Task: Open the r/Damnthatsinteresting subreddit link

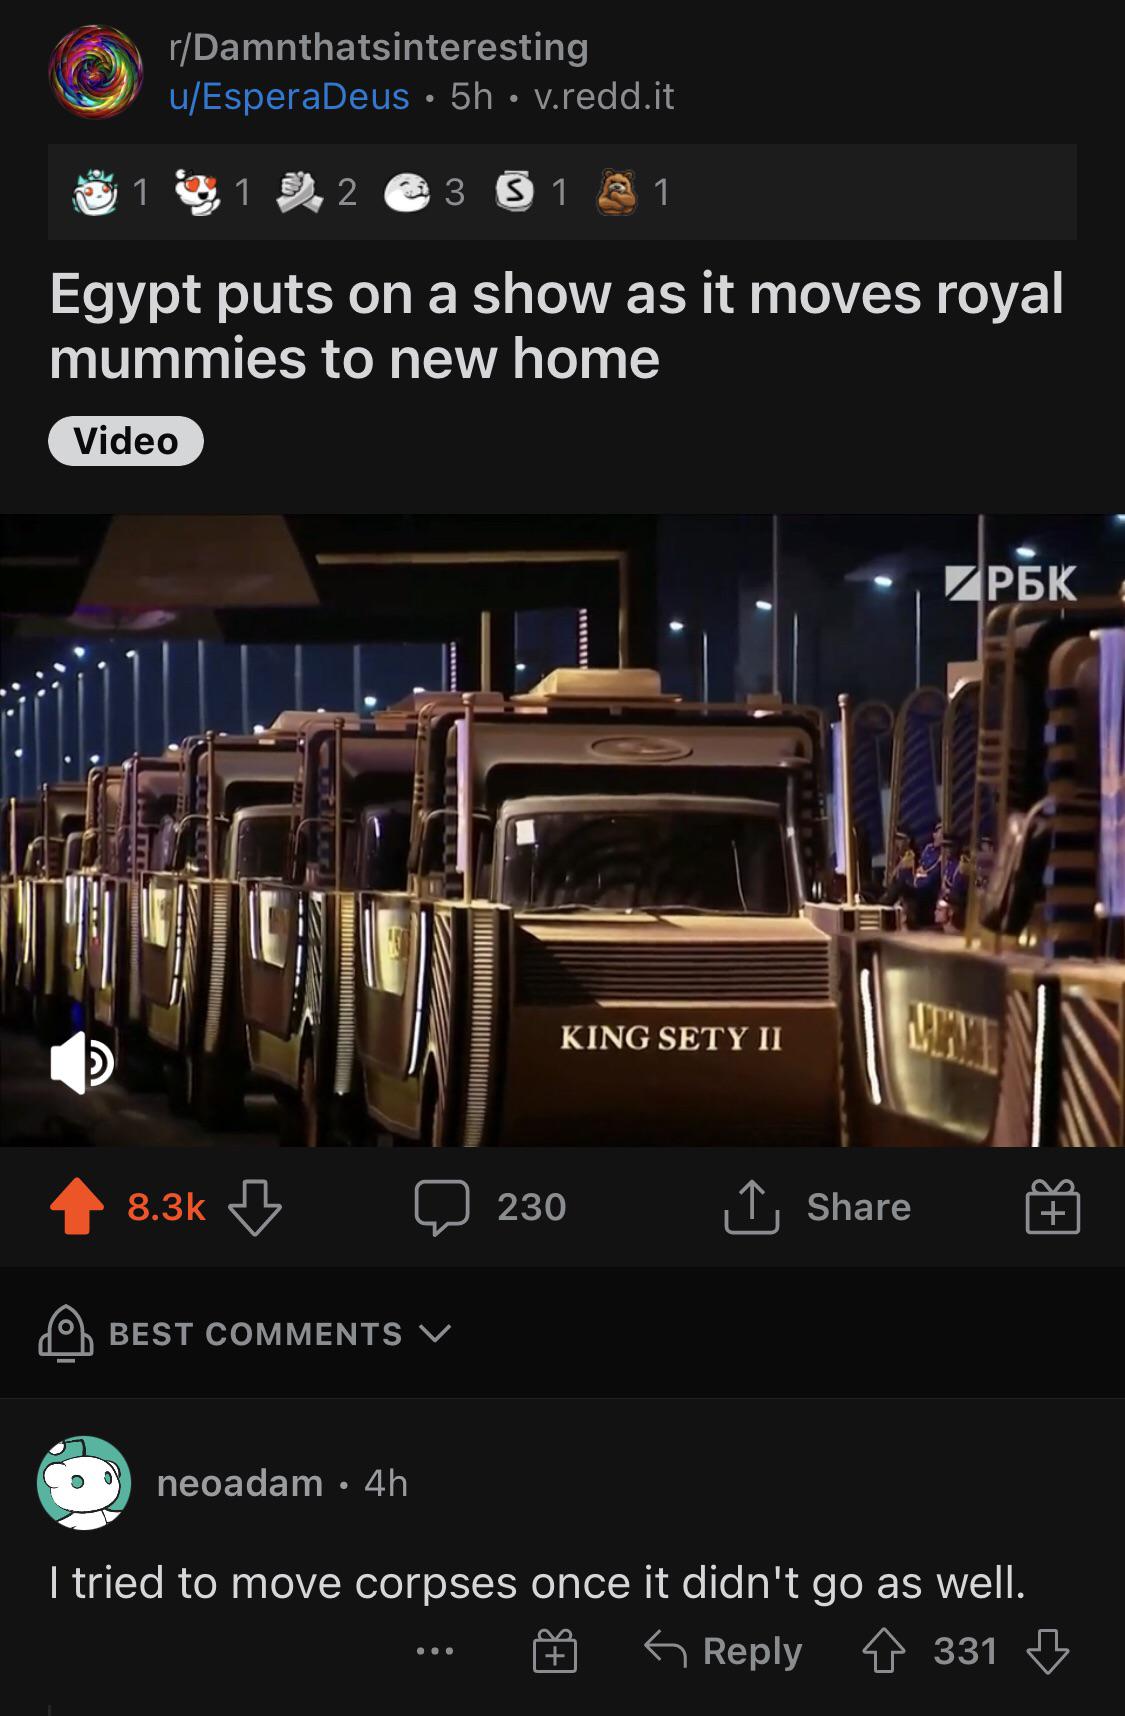Action: point(379,46)
